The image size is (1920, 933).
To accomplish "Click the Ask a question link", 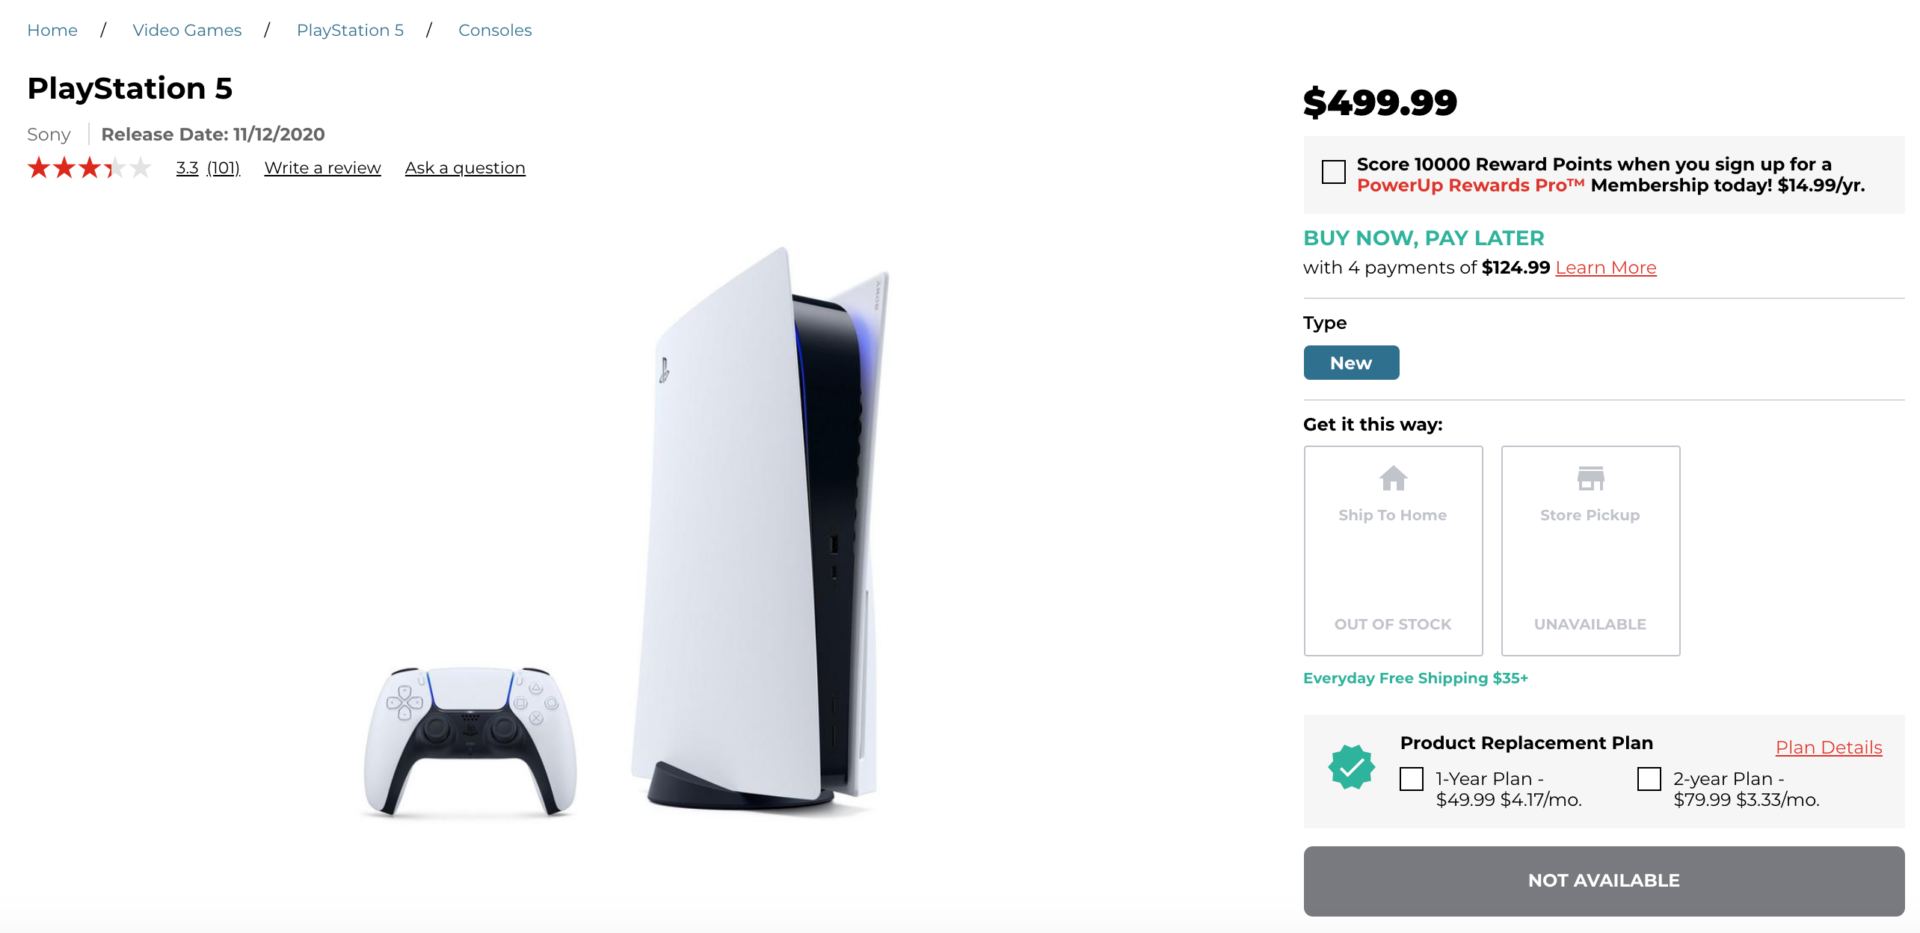I will pos(465,168).
